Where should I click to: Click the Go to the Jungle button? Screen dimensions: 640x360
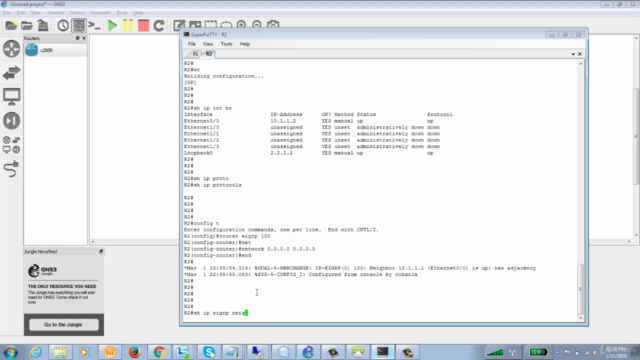point(63,324)
